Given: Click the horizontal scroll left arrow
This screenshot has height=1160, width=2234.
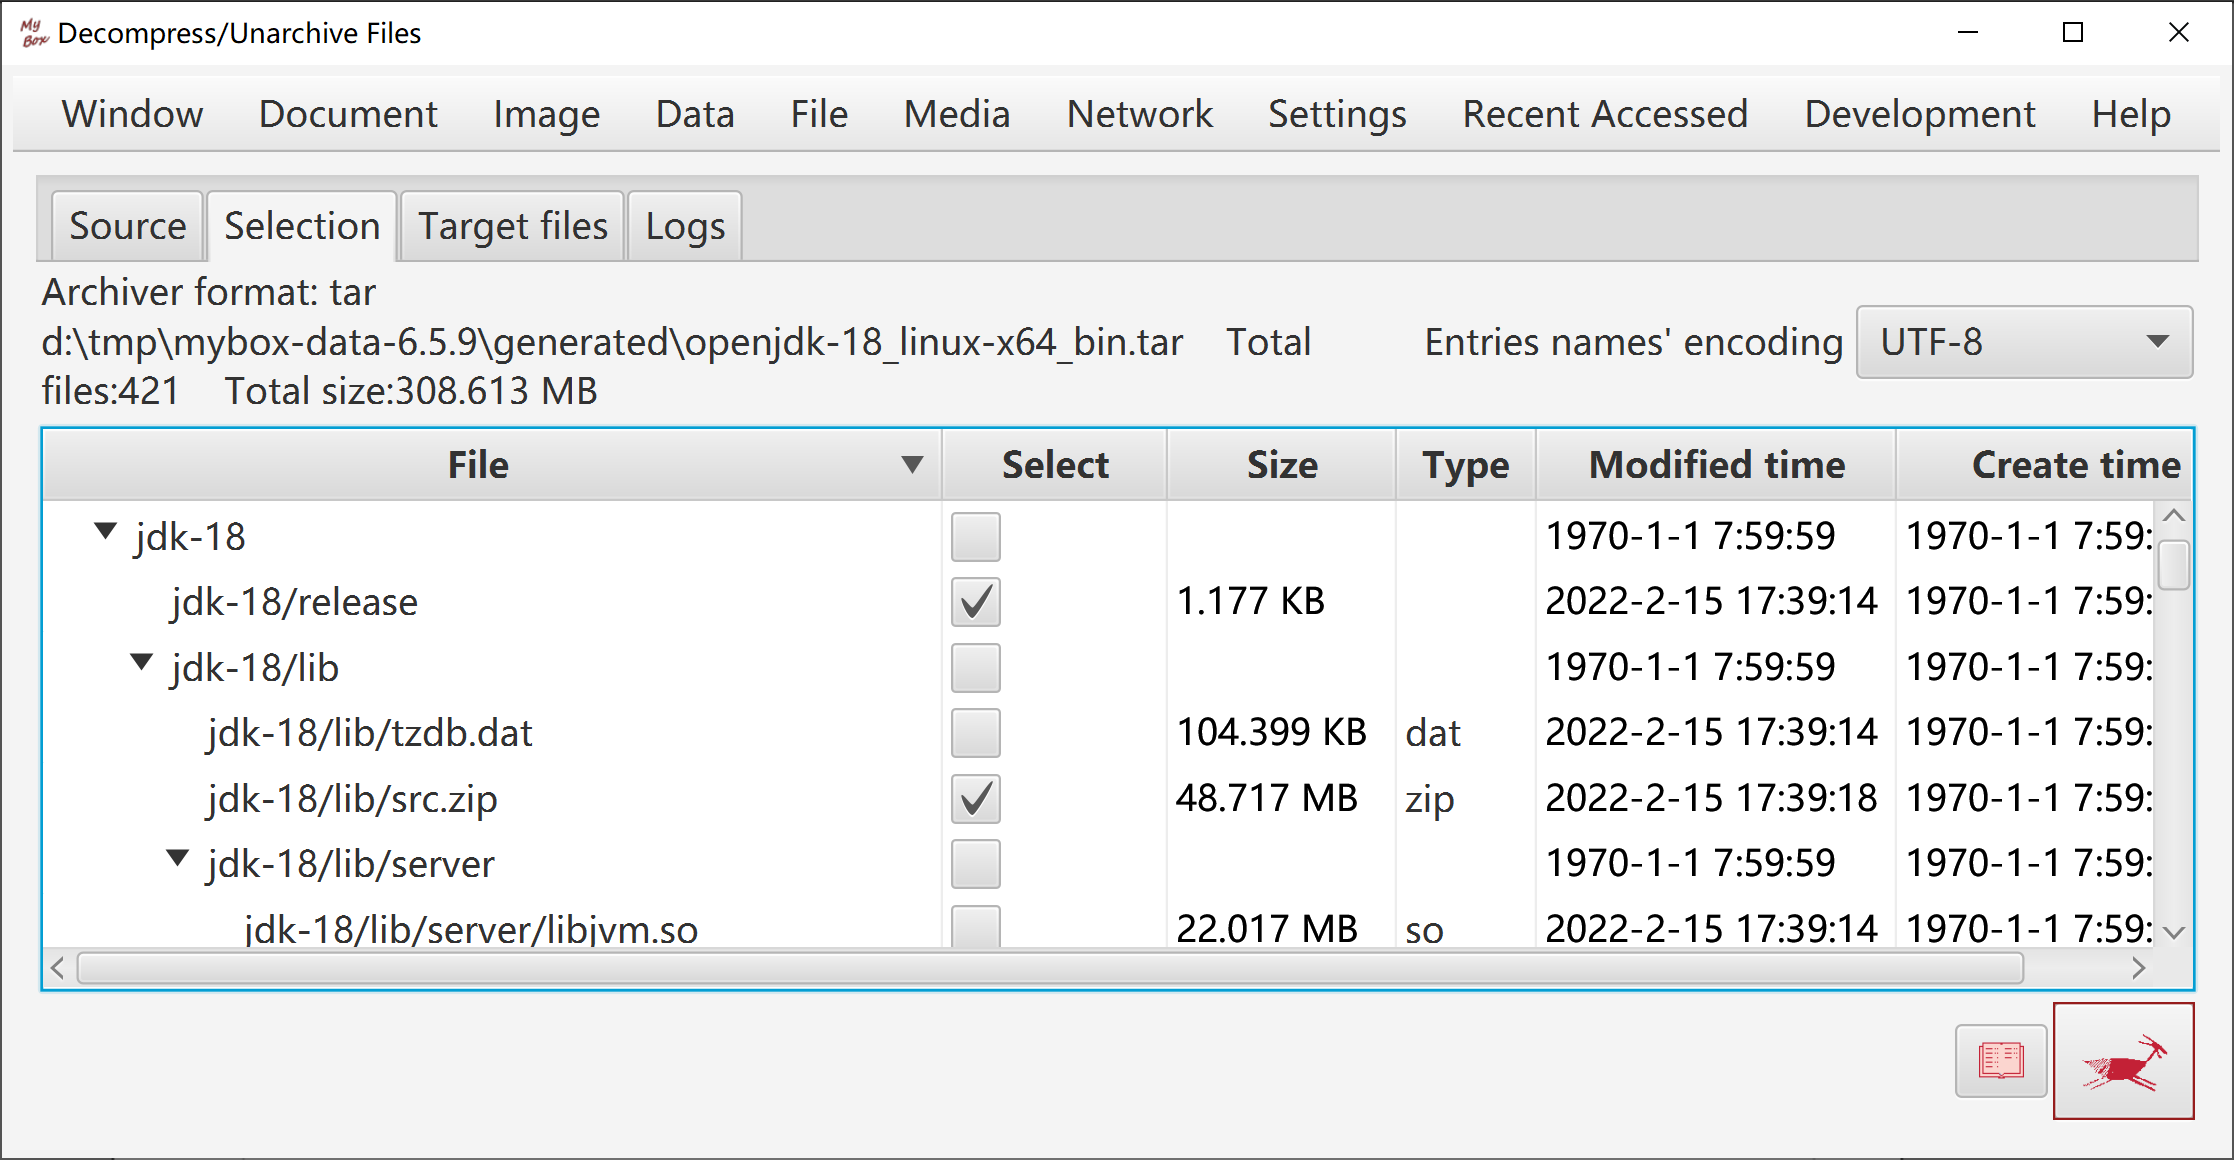Looking at the screenshot, I should [x=58, y=968].
